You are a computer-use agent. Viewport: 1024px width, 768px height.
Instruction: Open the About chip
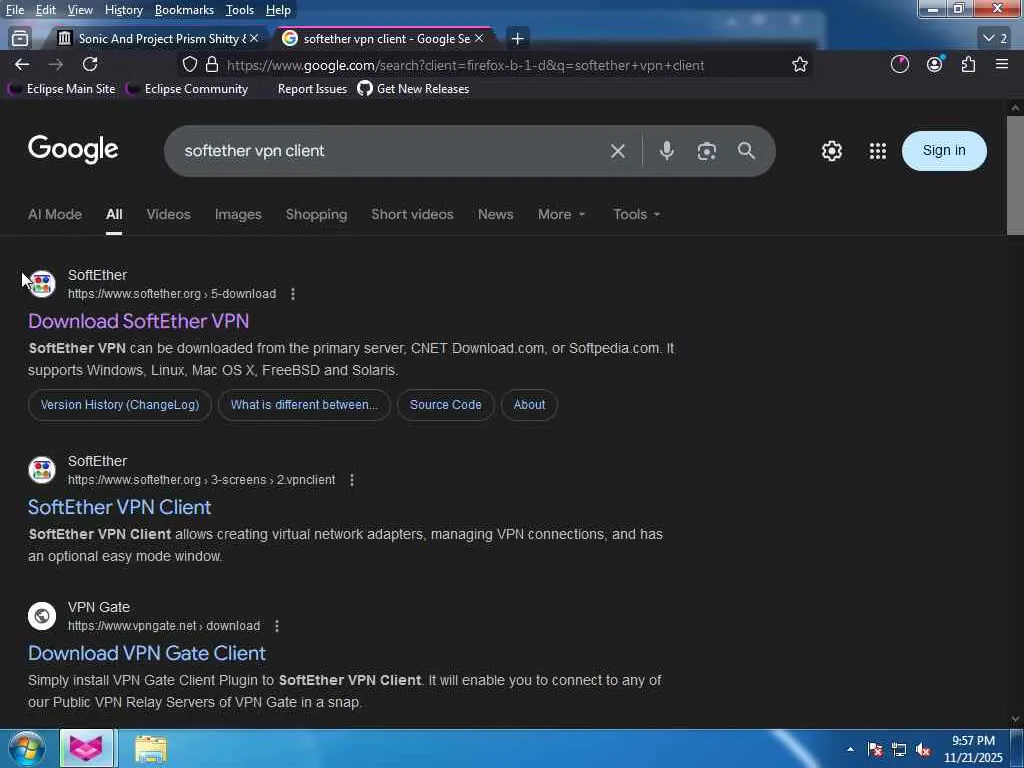click(x=529, y=405)
